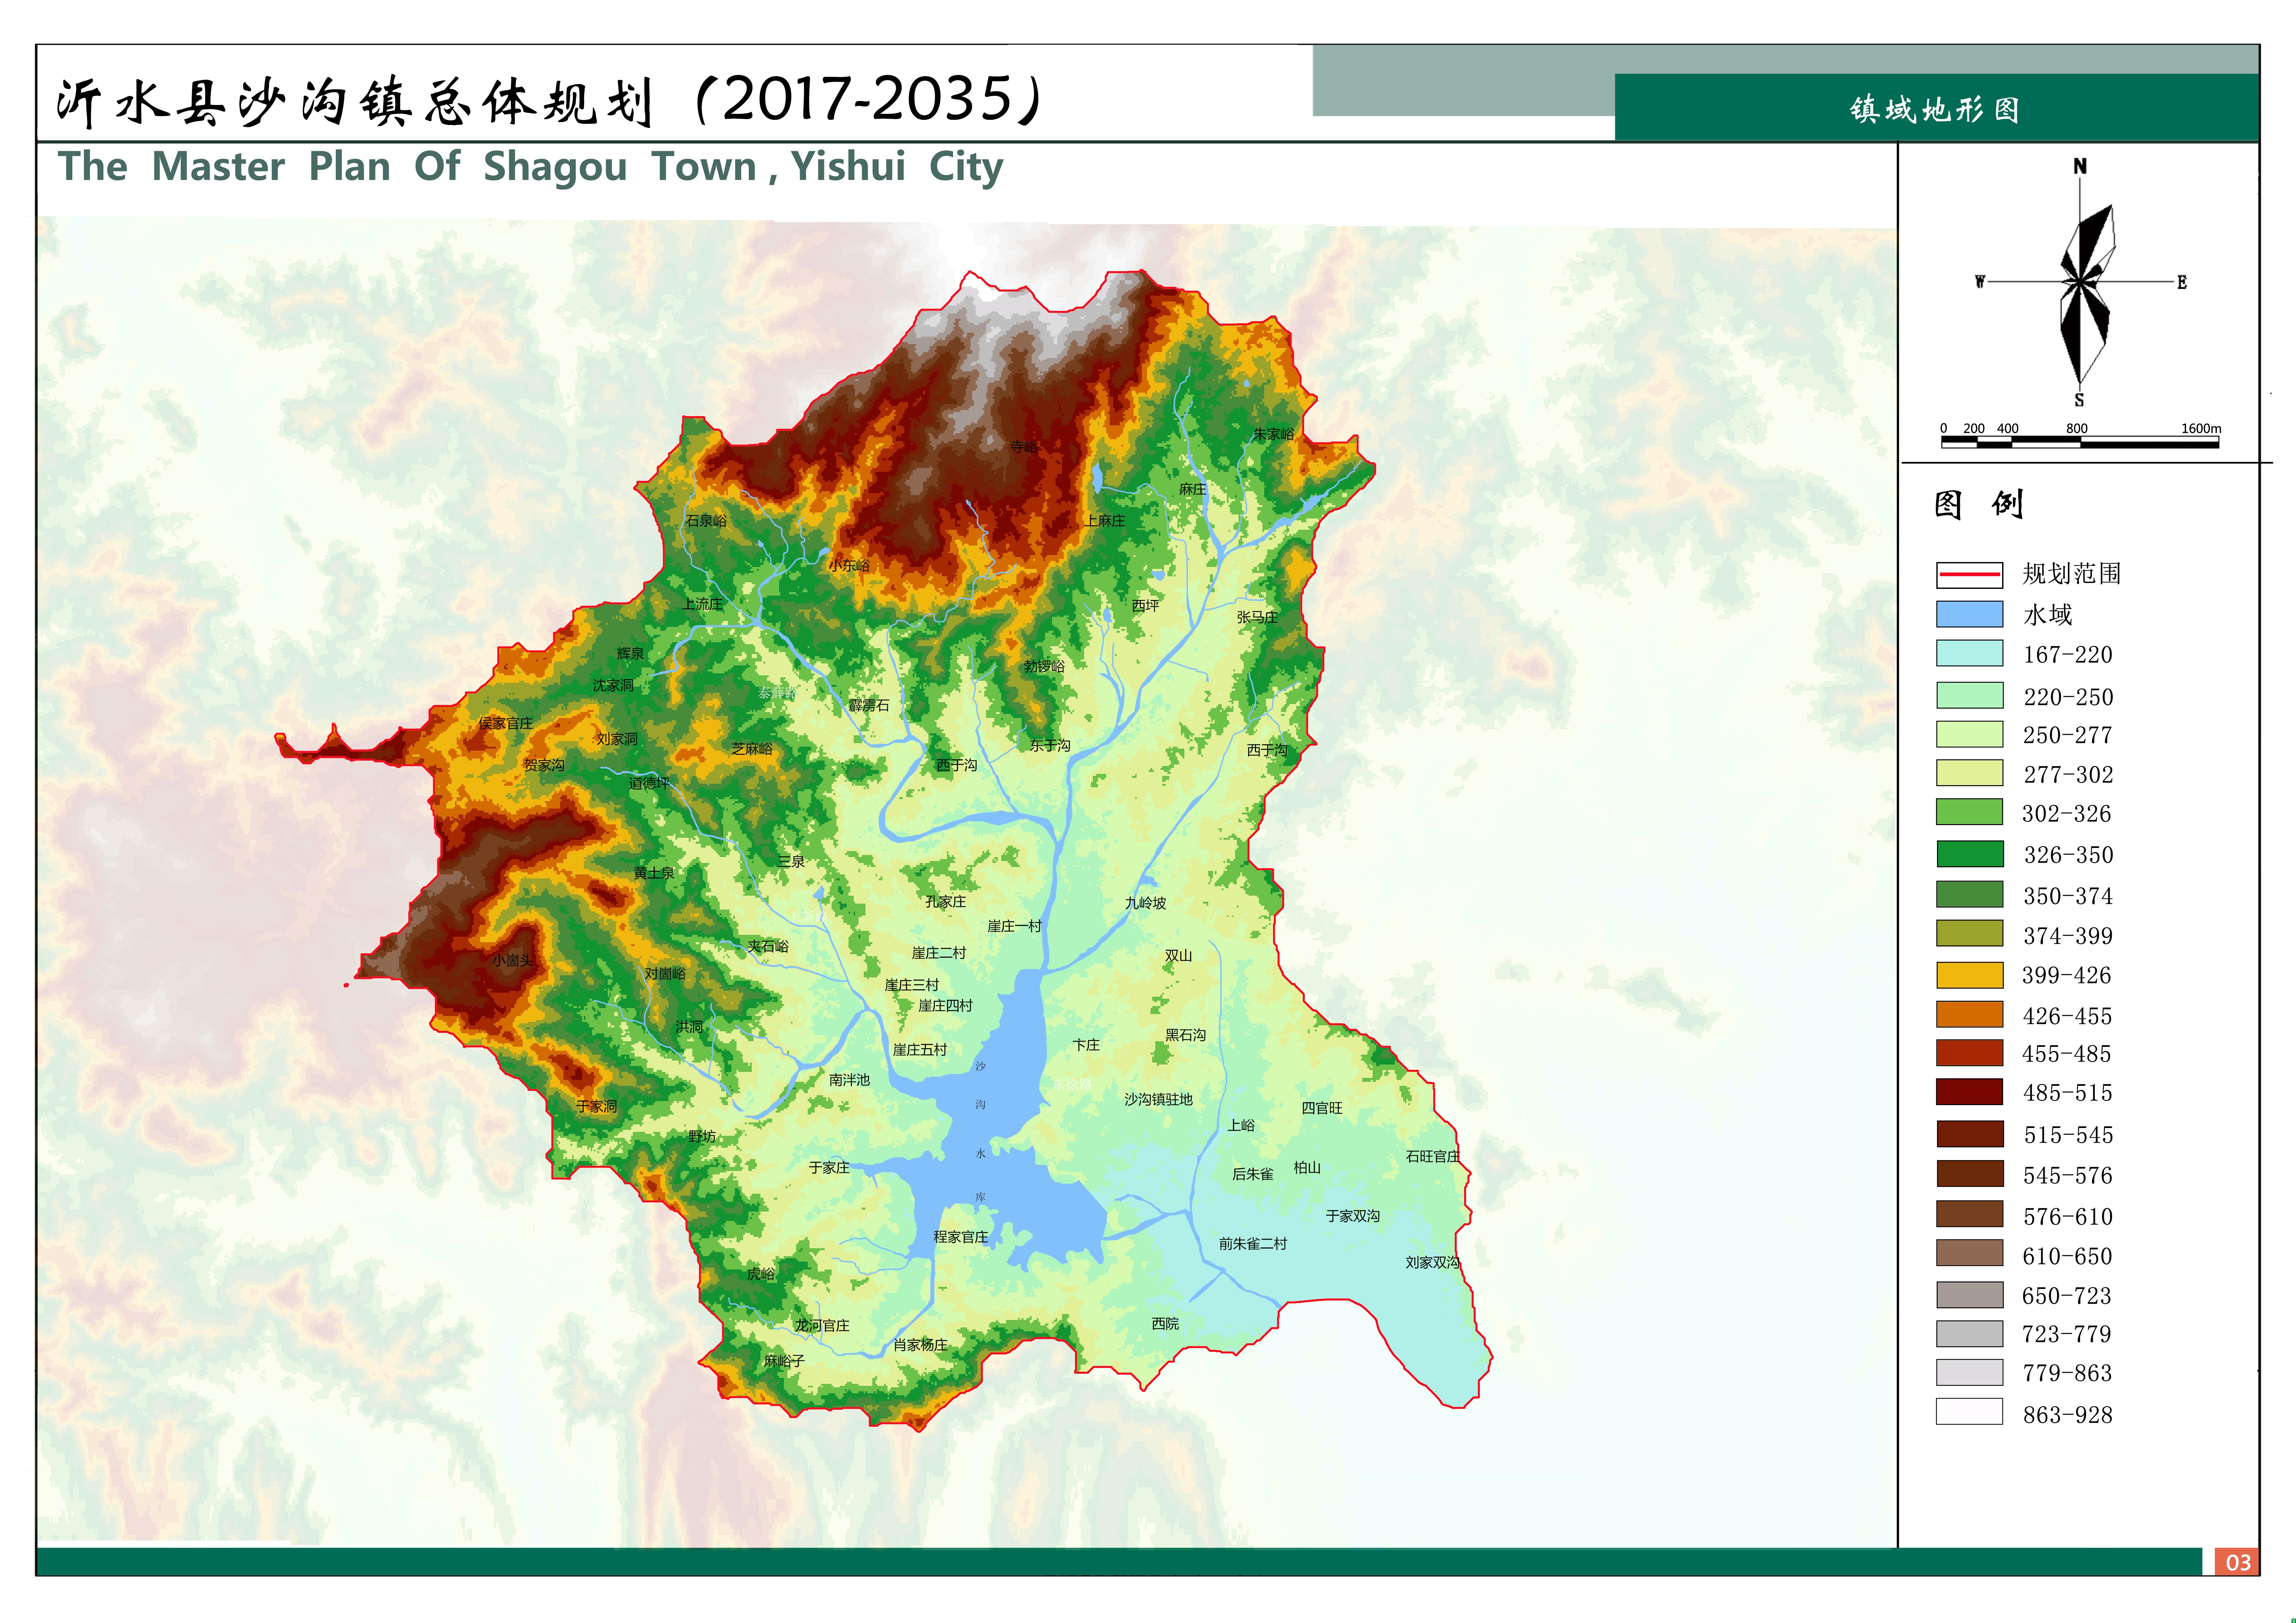
Task: Click the 455-485 elevation legend swatch
Action: tap(1970, 1053)
